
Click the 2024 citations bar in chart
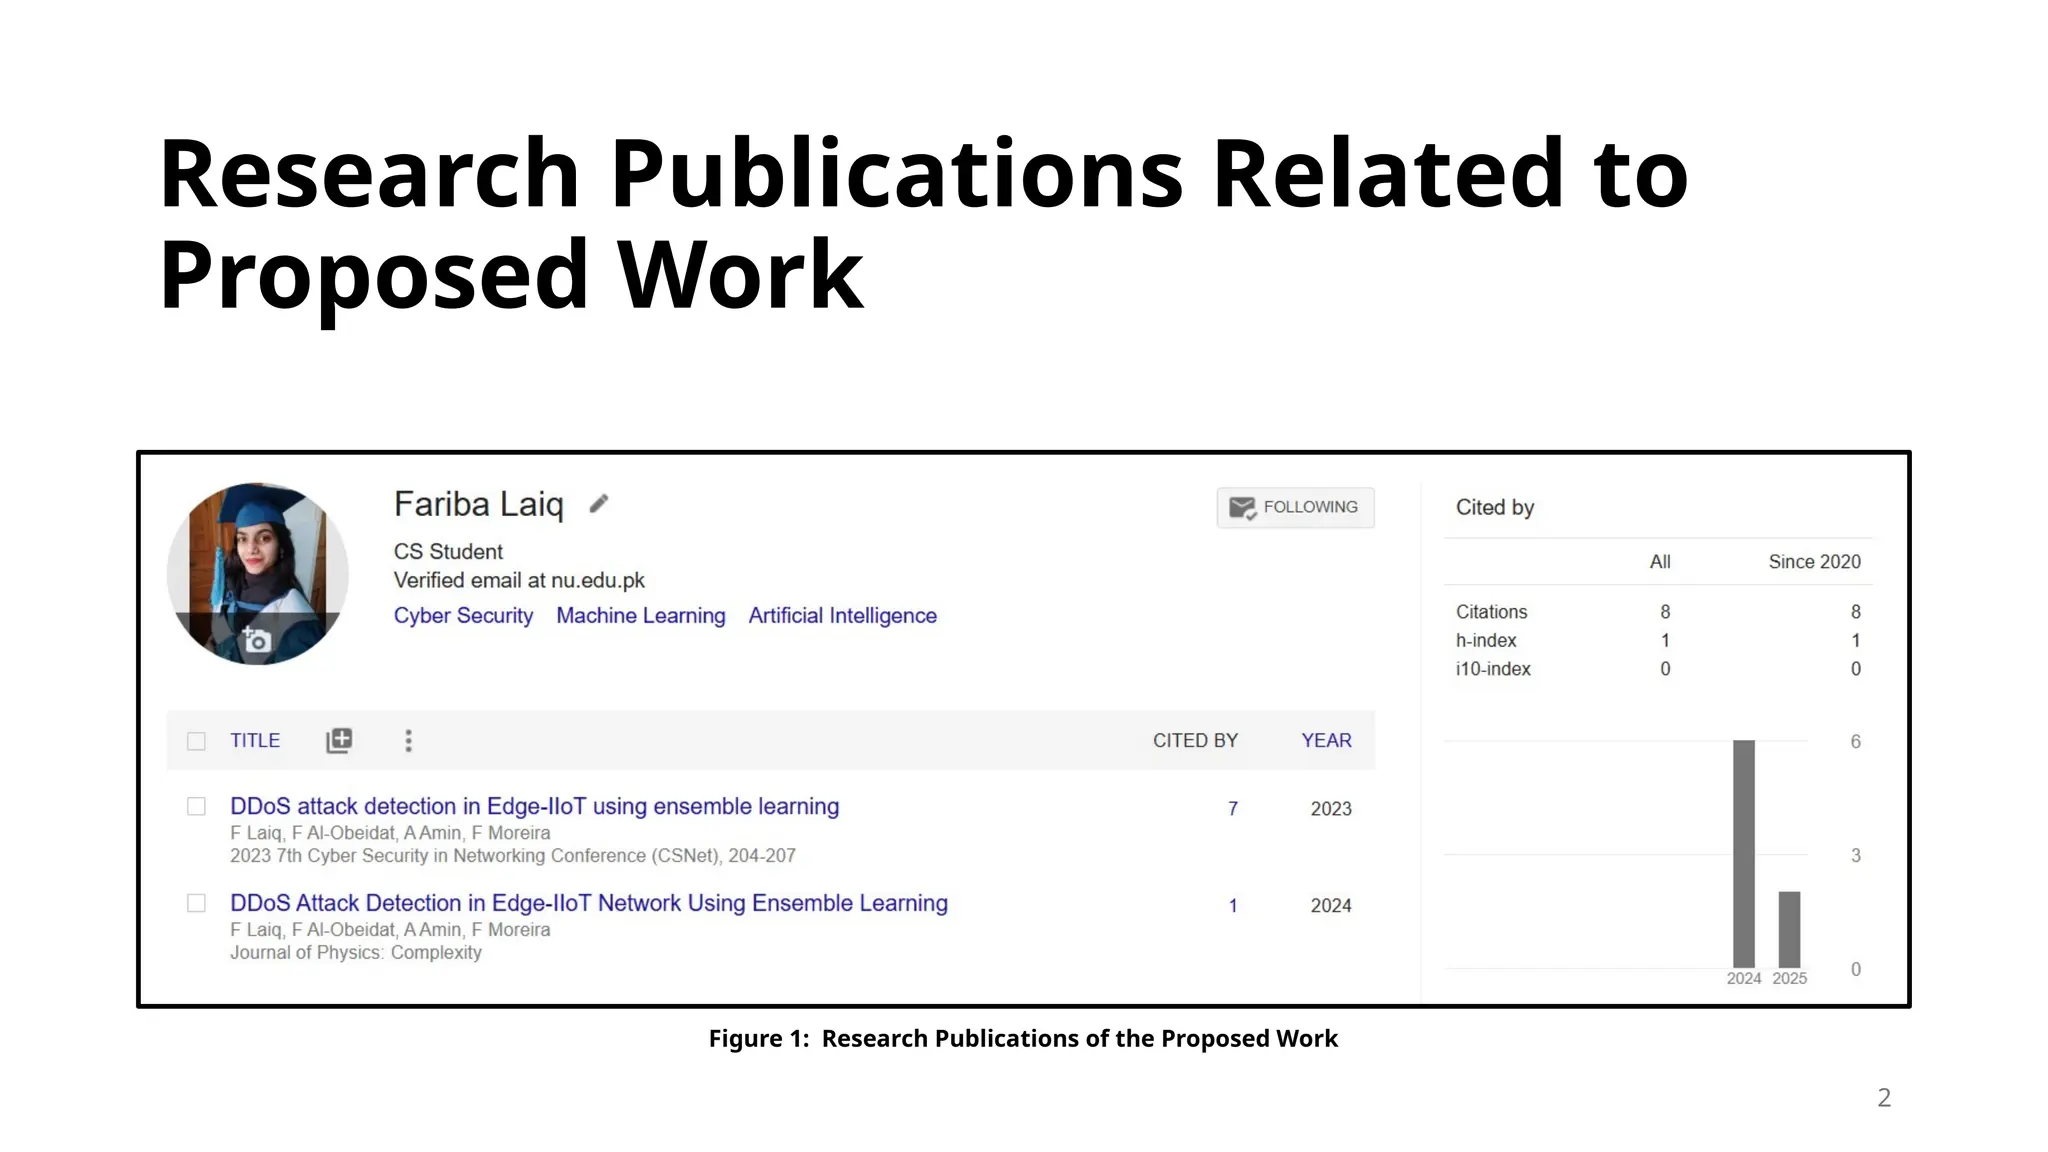tap(1743, 853)
